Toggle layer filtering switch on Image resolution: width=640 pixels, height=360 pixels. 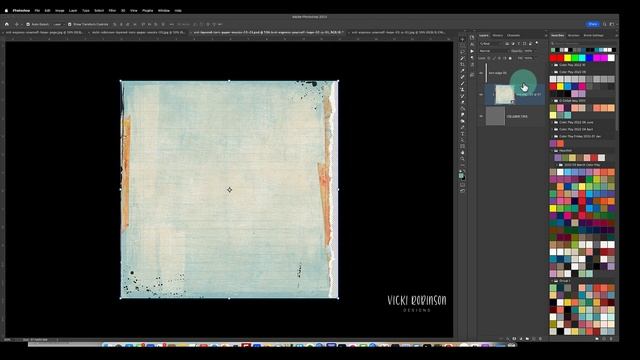pyautogui.click(x=537, y=42)
